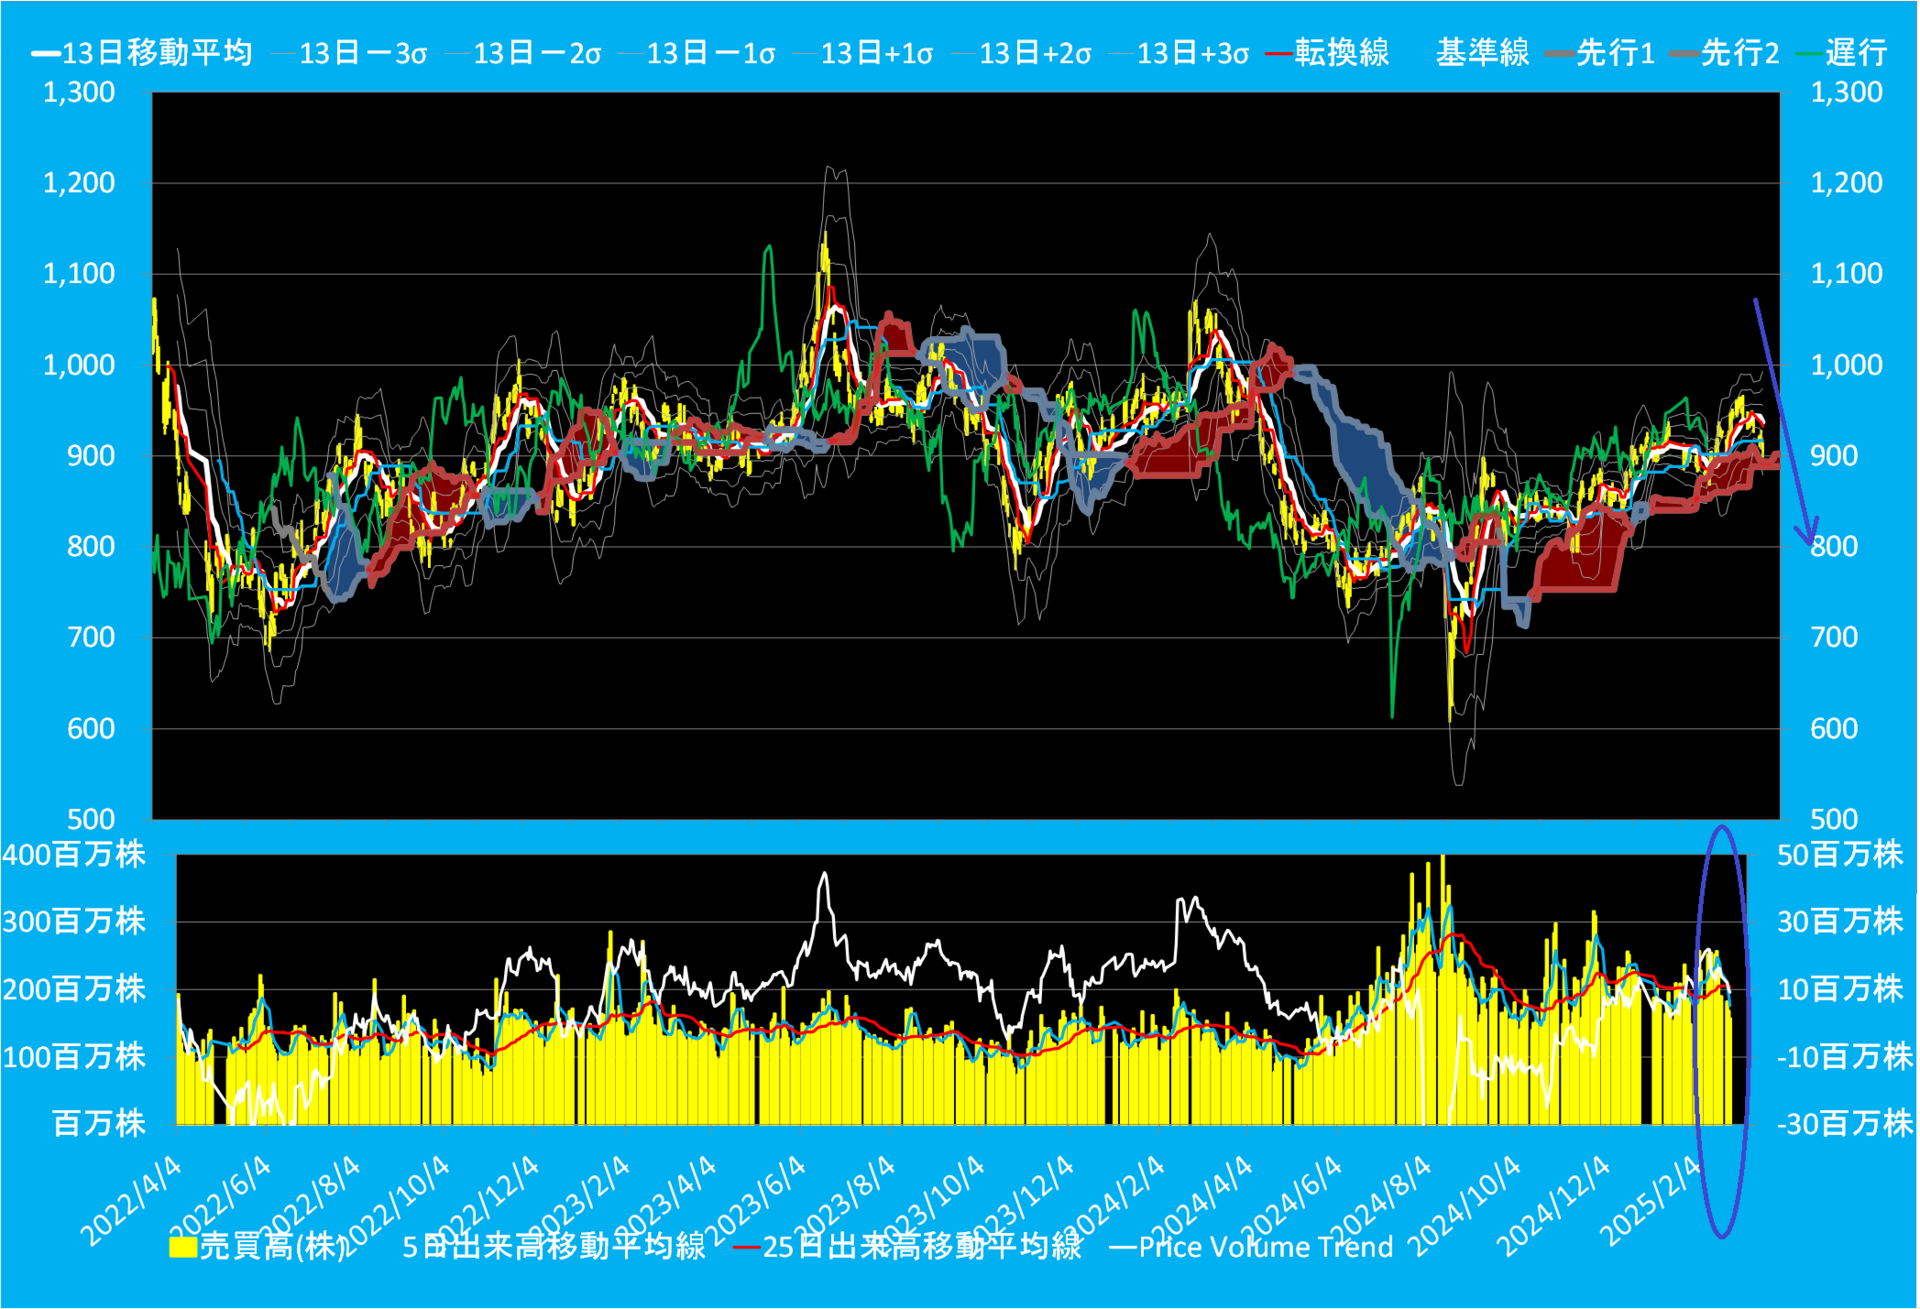Screen dimensions: 1920x1309
Task: Click the 2022/4/4 date axis label
Action: [131, 1202]
